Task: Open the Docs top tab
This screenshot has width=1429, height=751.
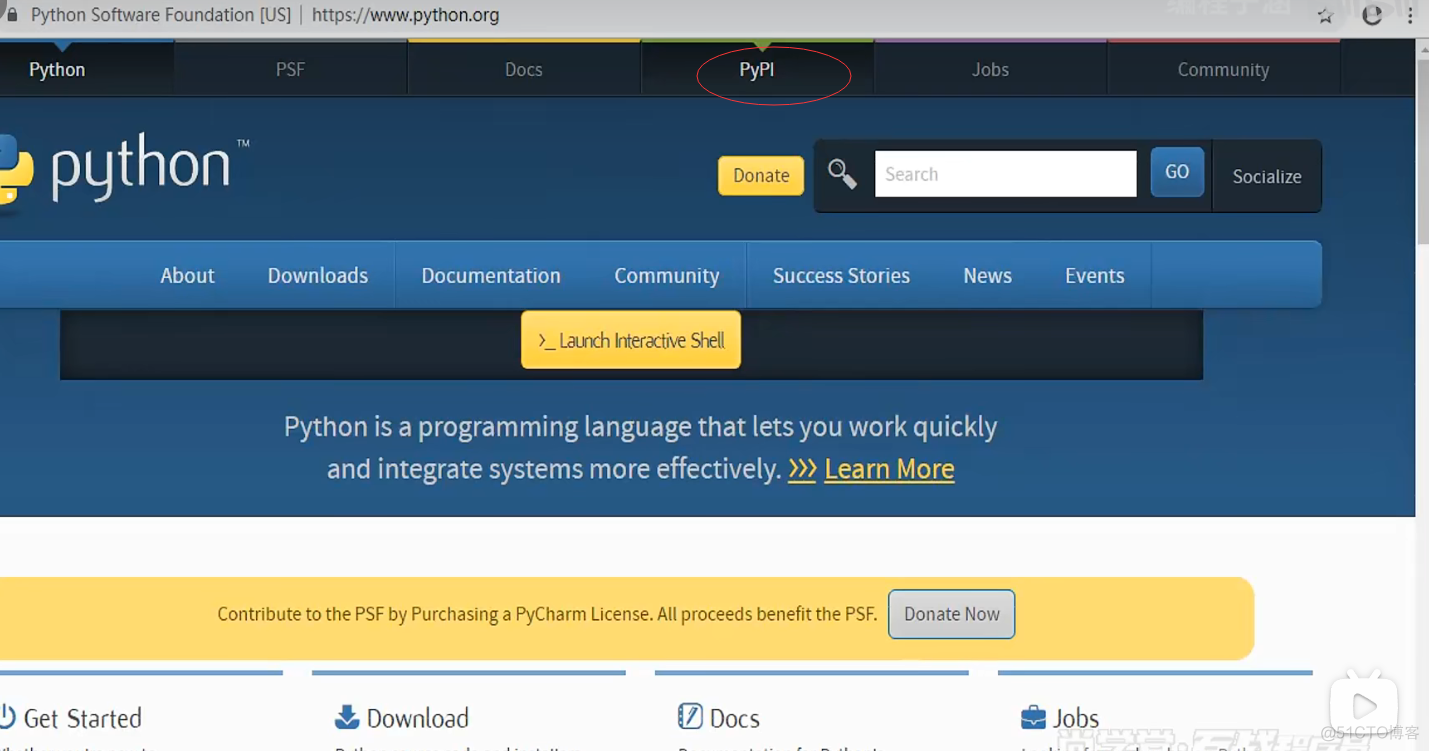Action: 524,70
